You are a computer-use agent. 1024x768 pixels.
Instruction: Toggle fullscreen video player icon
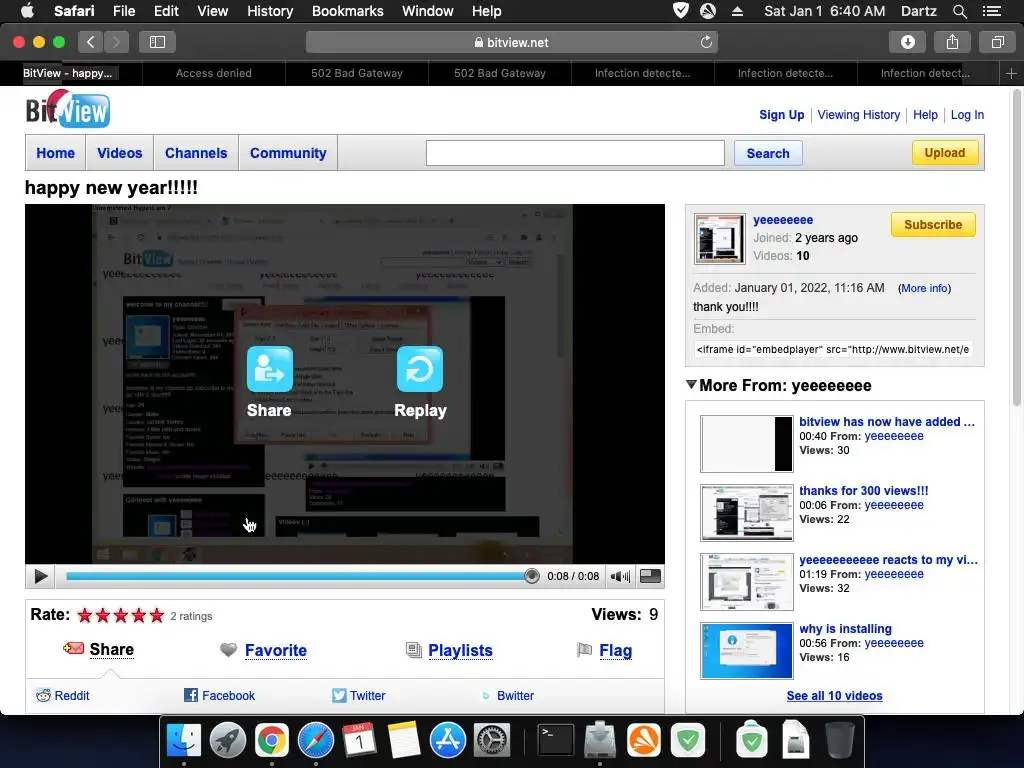coord(650,576)
